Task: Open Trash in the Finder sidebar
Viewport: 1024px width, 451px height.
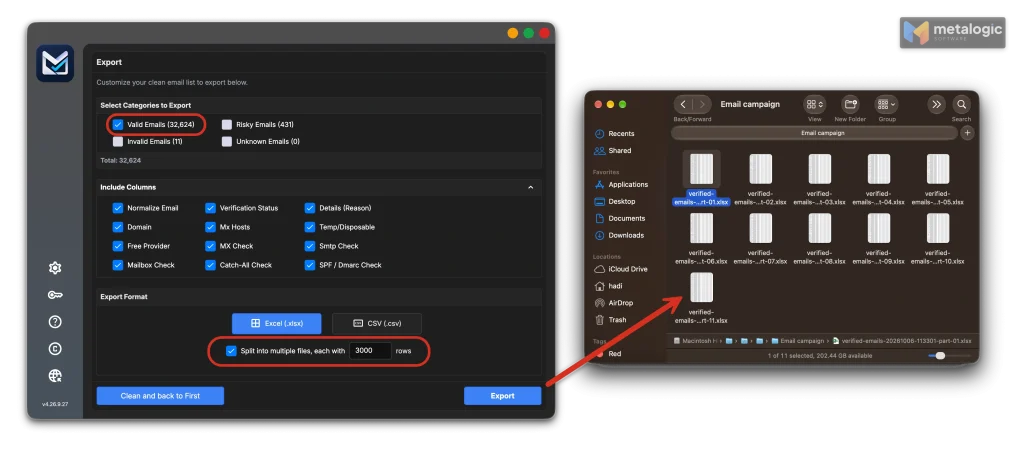Action: 611,320
